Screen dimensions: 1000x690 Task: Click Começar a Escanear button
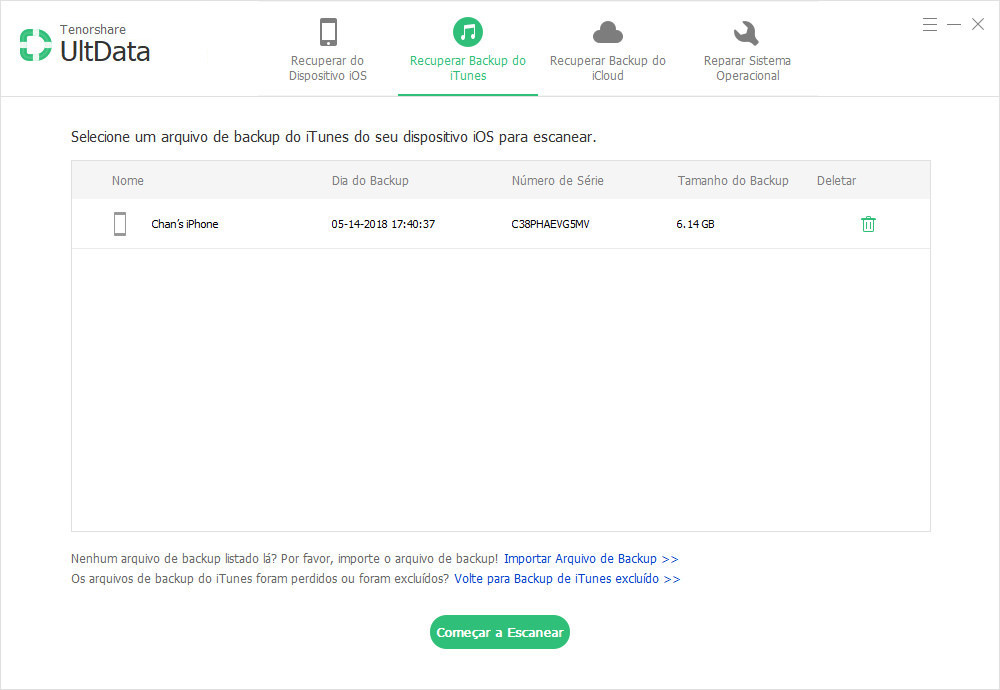point(499,632)
